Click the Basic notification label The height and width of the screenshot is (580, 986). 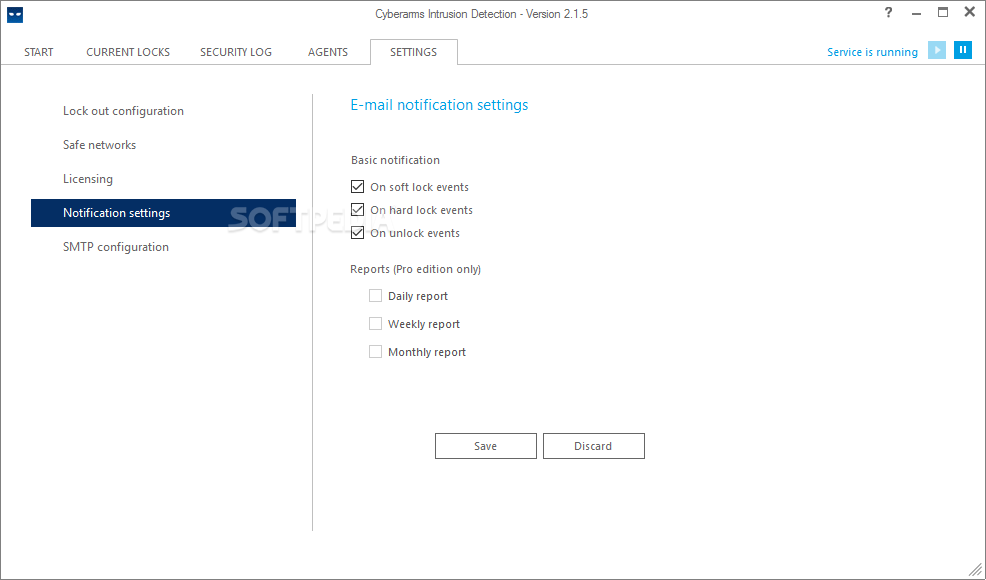396,160
